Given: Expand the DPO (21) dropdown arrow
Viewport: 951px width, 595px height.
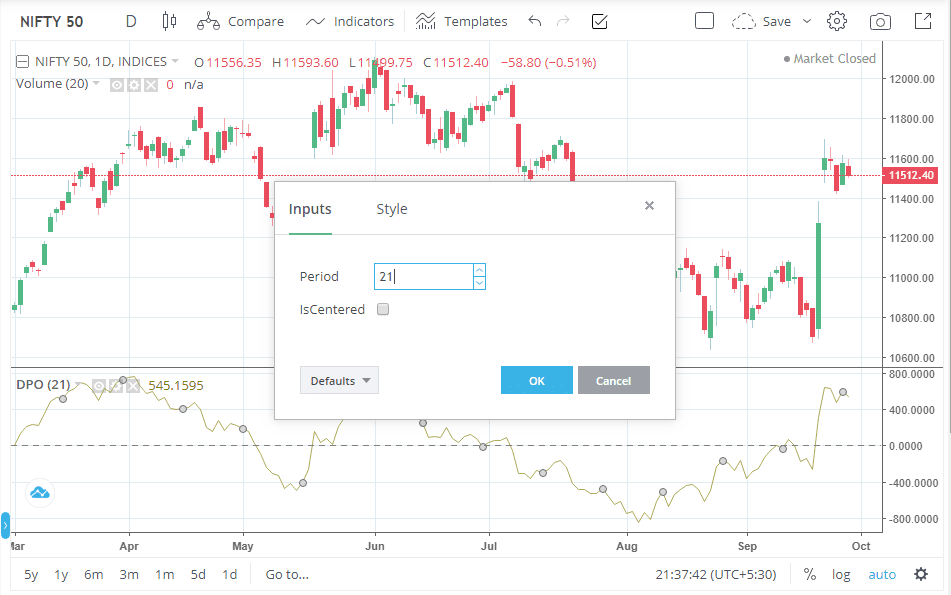Looking at the screenshot, I should pos(79,385).
